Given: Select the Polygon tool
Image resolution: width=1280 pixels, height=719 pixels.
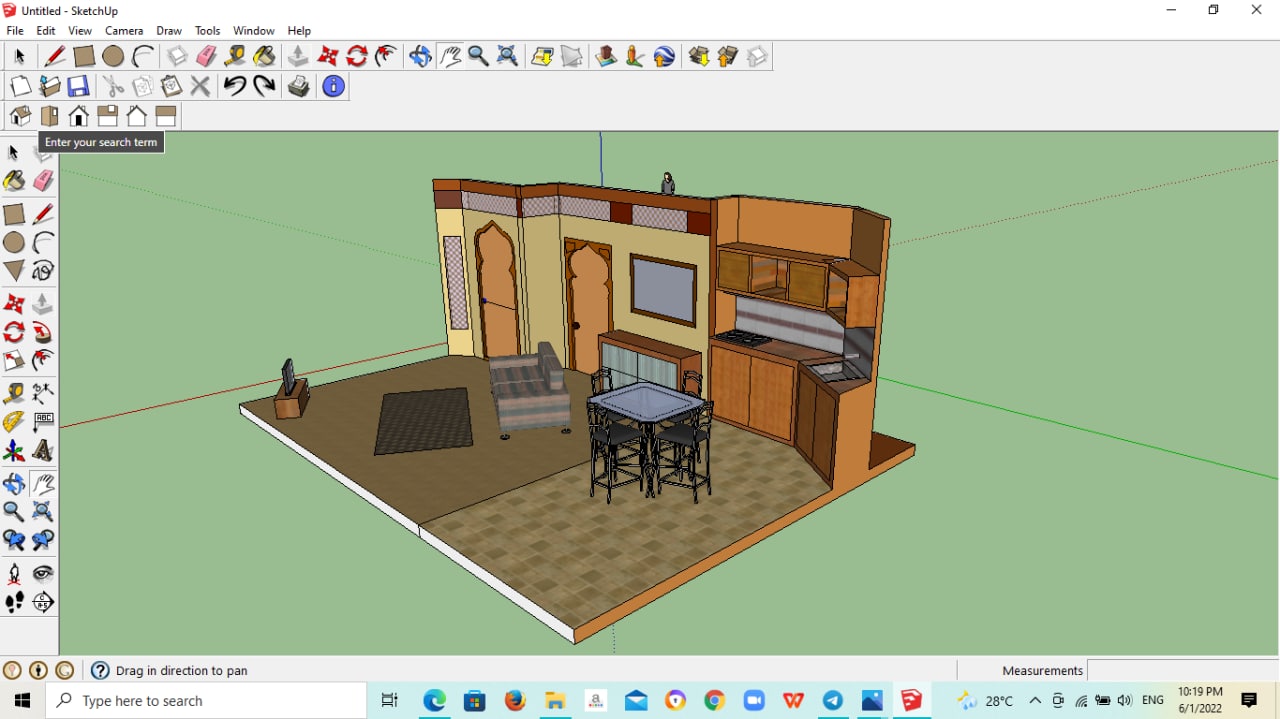Looking at the screenshot, I should pos(14,271).
